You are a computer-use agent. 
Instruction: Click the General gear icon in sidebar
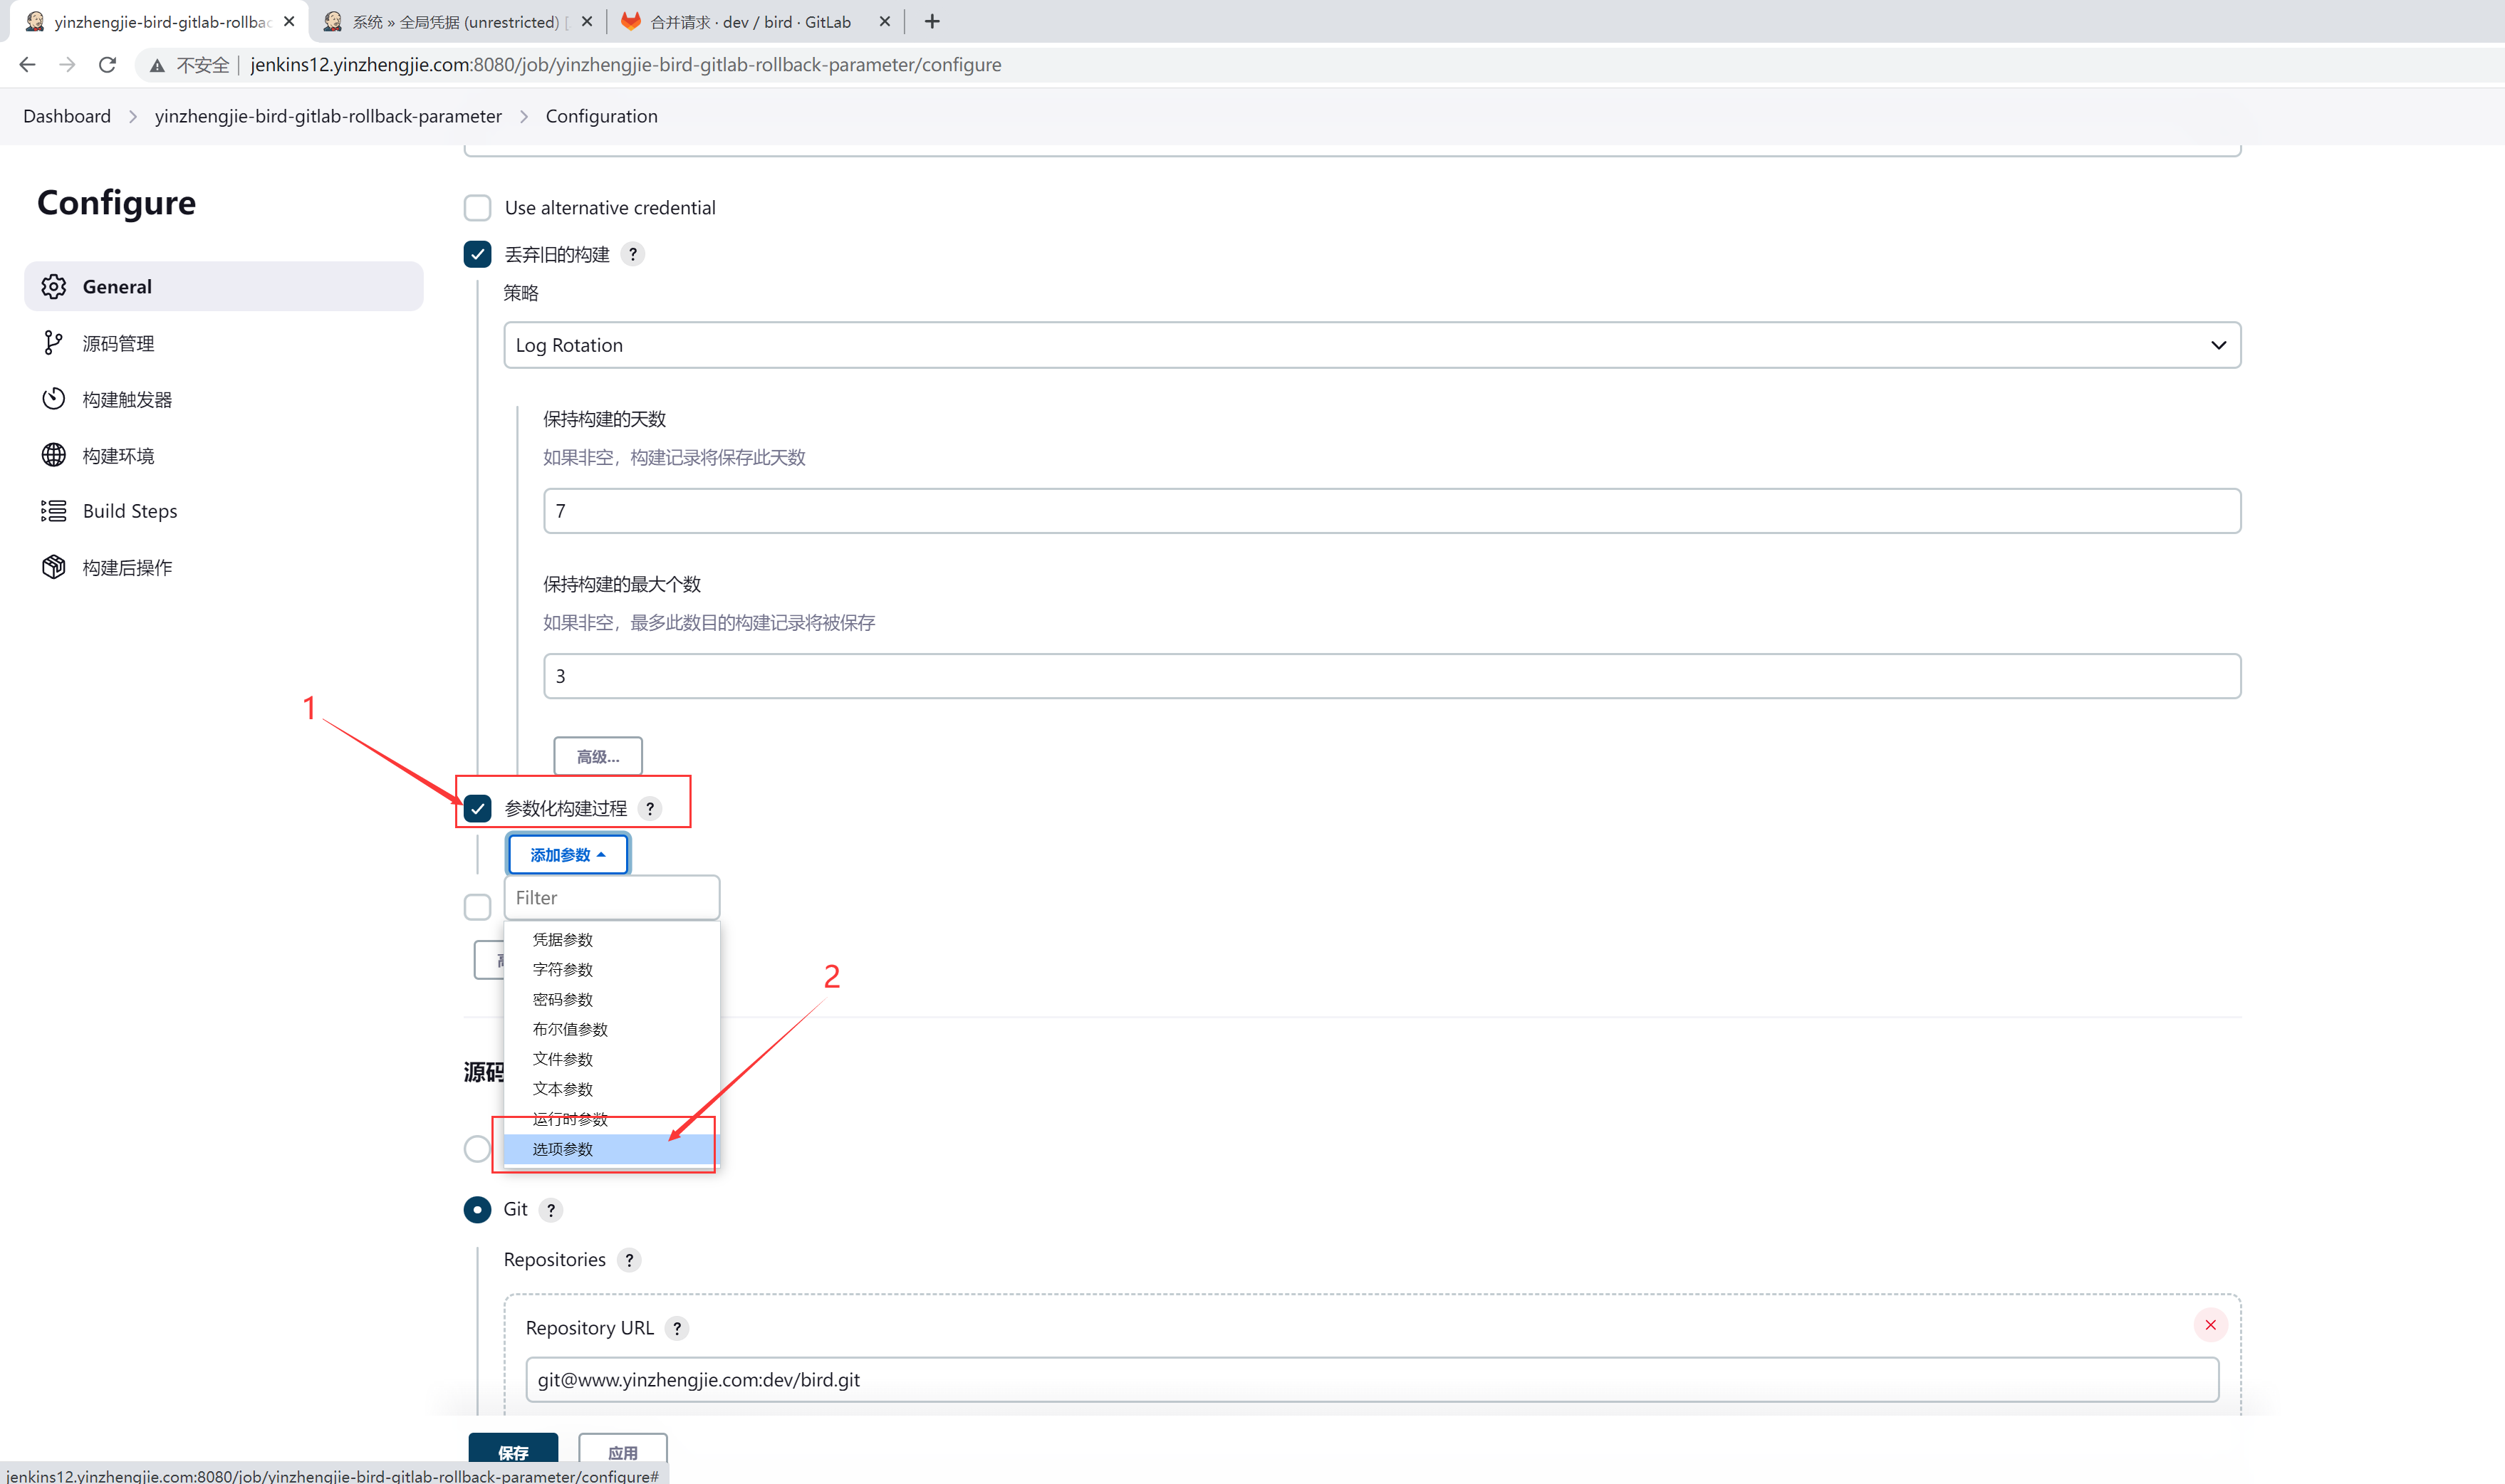[54, 287]
